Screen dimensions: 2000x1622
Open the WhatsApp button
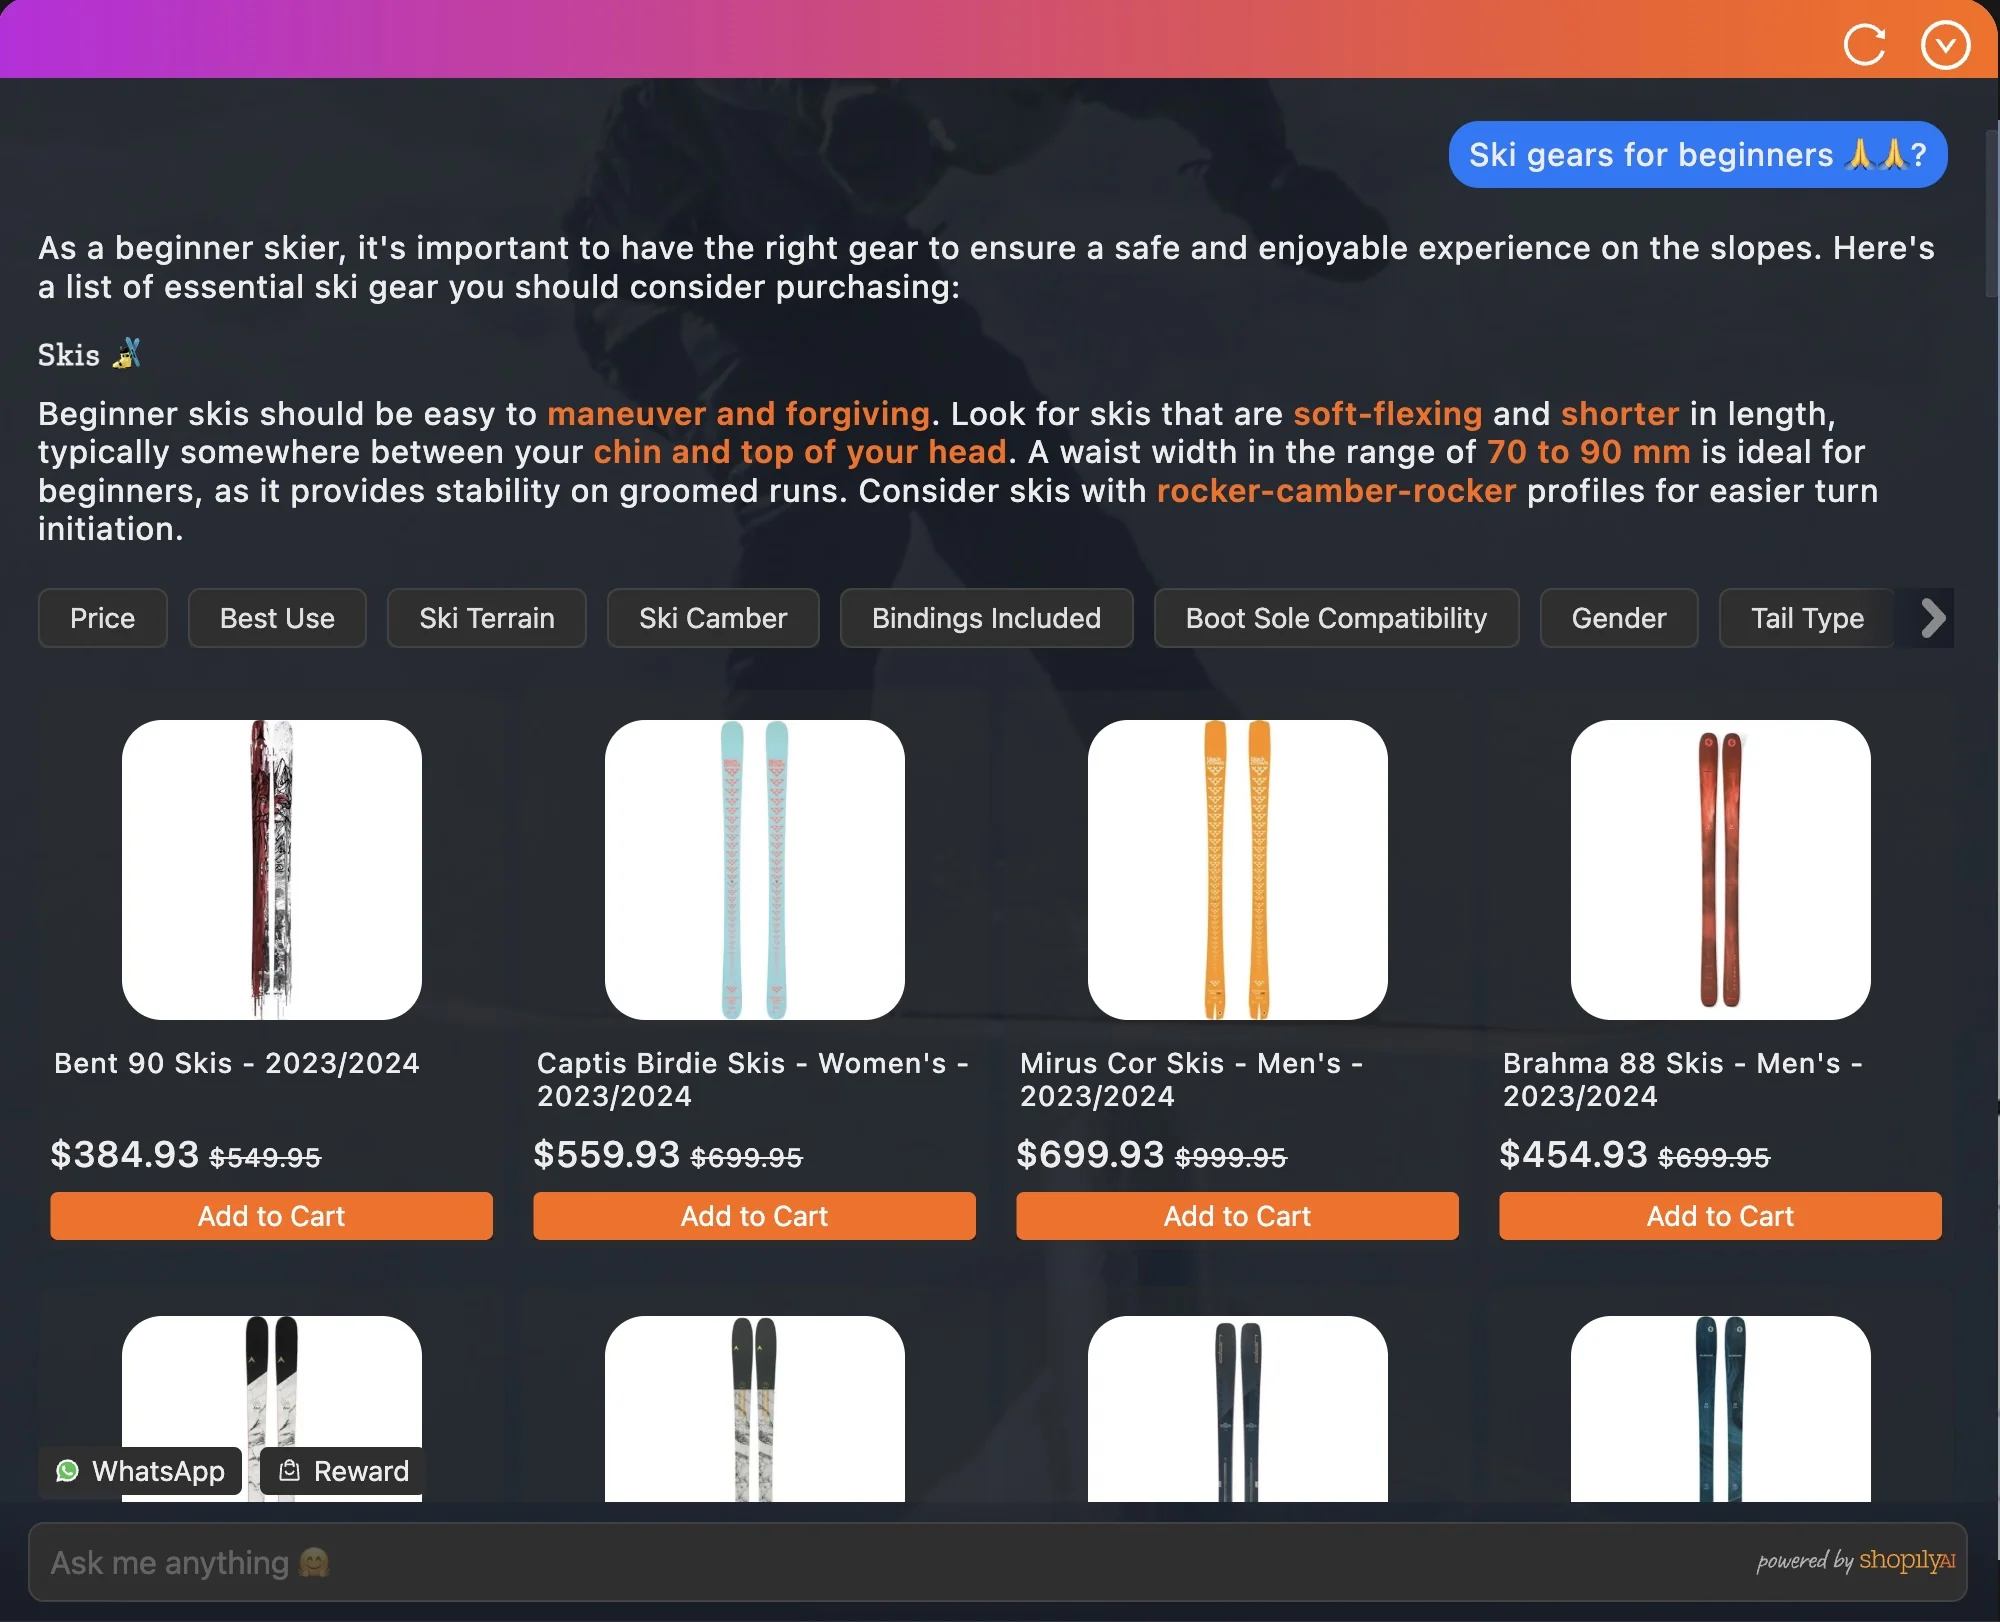141,1471
